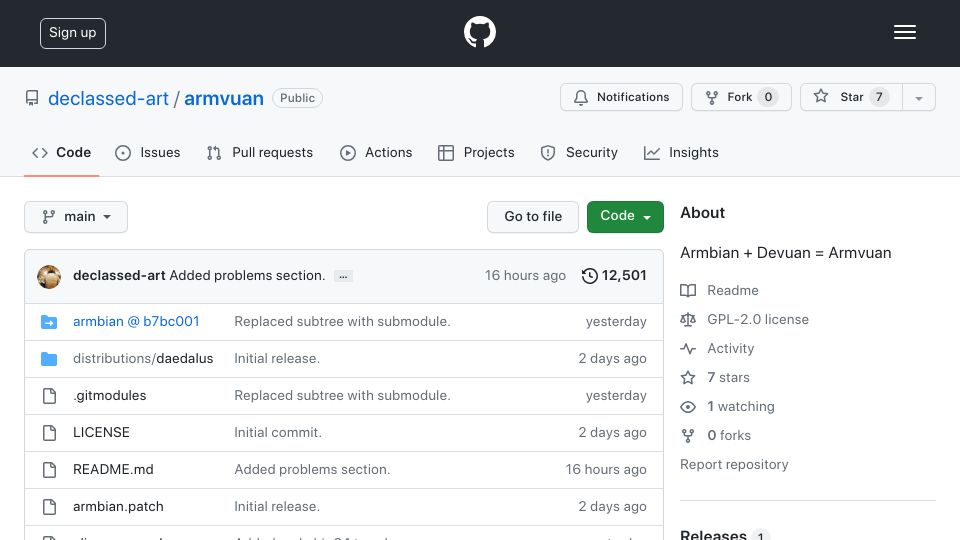Click the Notifications button
This screenshot has width=960, height=540.
[621, 97]
